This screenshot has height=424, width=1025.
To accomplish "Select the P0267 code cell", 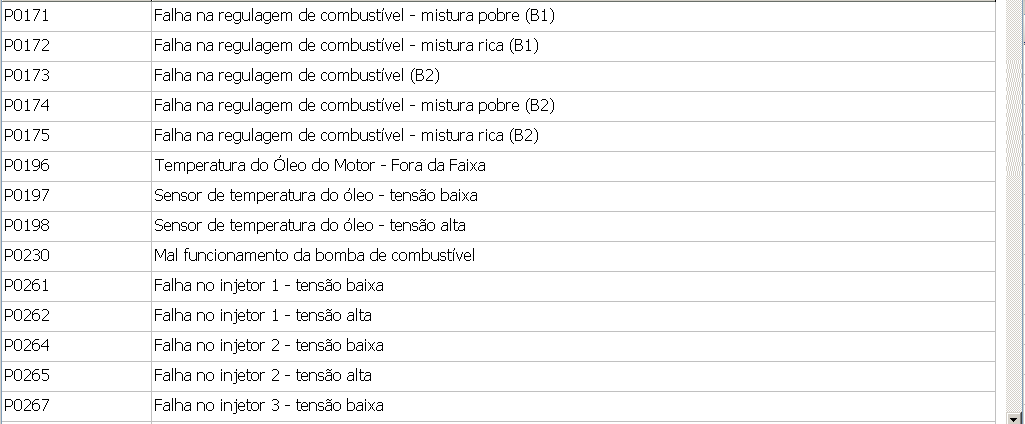I will point(27,406).
